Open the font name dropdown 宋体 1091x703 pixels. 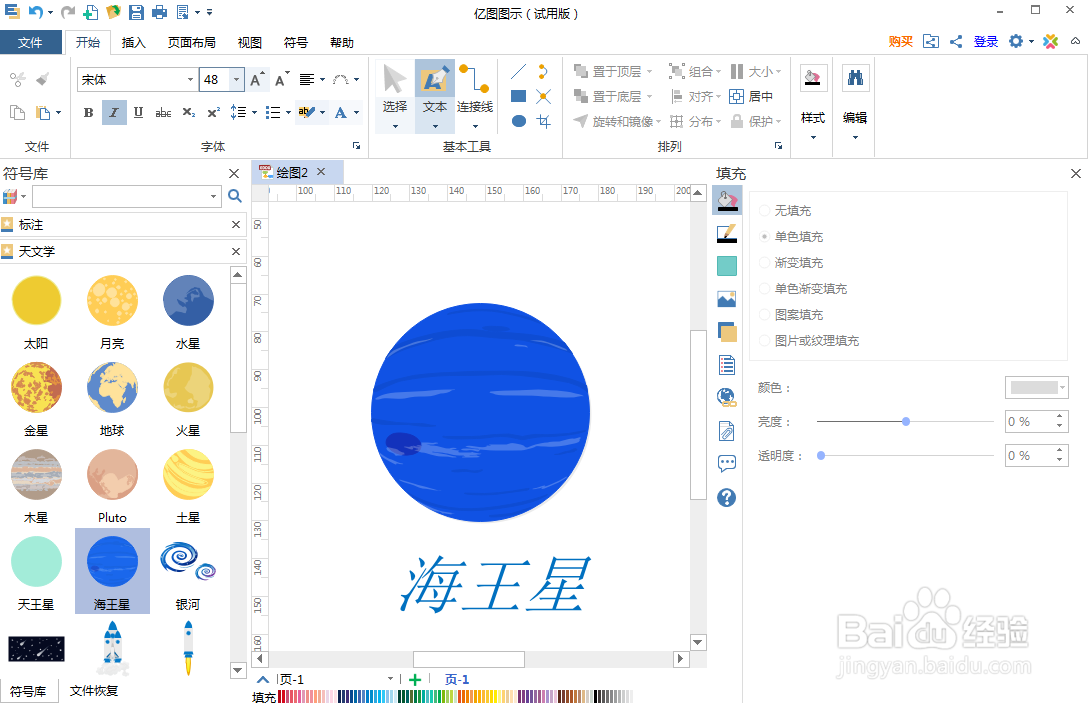[190, 80]
